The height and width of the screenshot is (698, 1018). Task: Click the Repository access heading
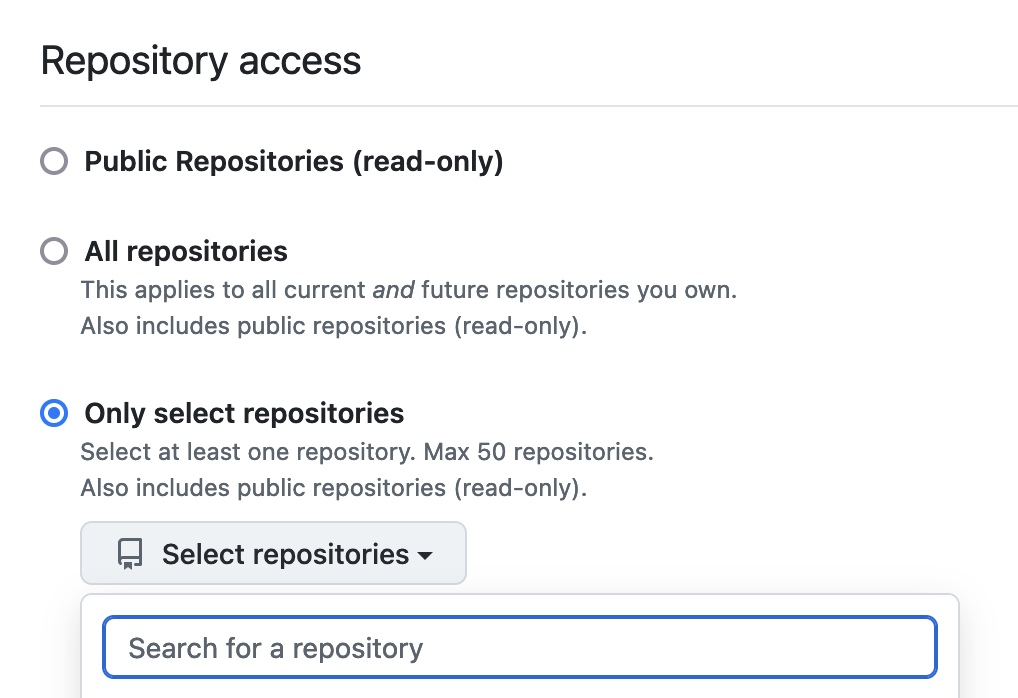click(x=201, y=61)
